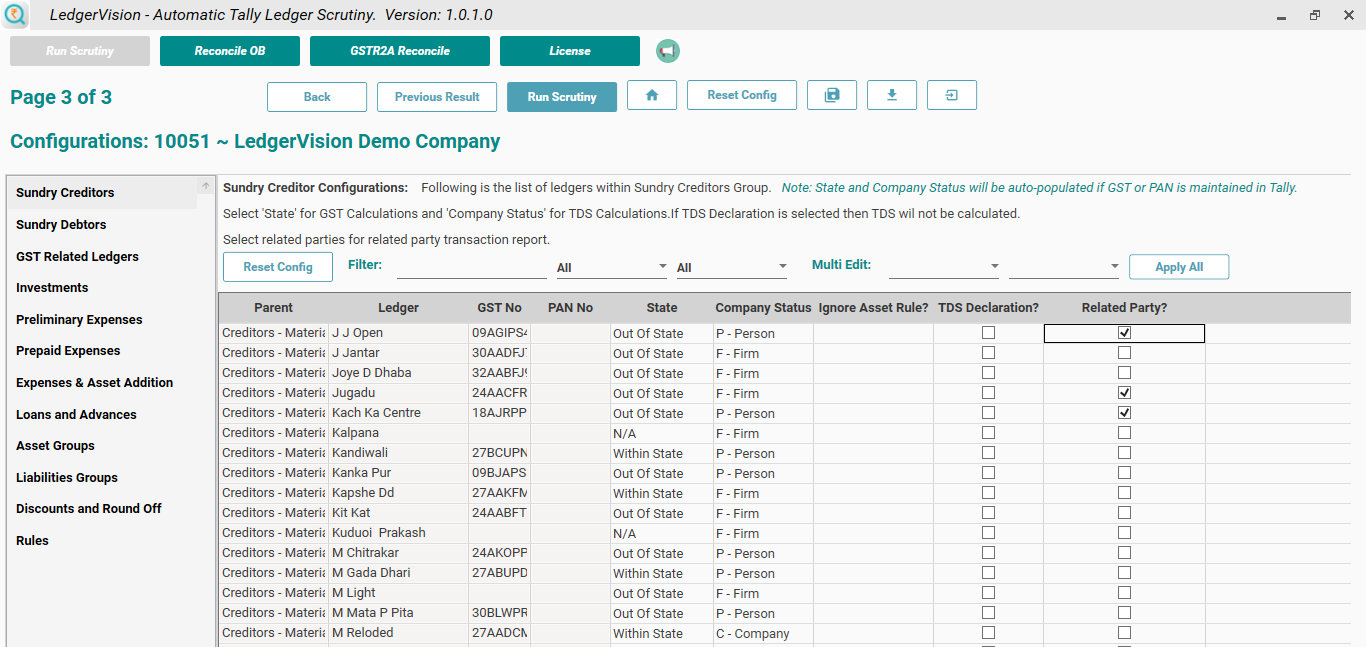Viewport: 1366px width, 647px height.
Task: Click the GSTR2A Reconcile button
Action: coord(399,50)
